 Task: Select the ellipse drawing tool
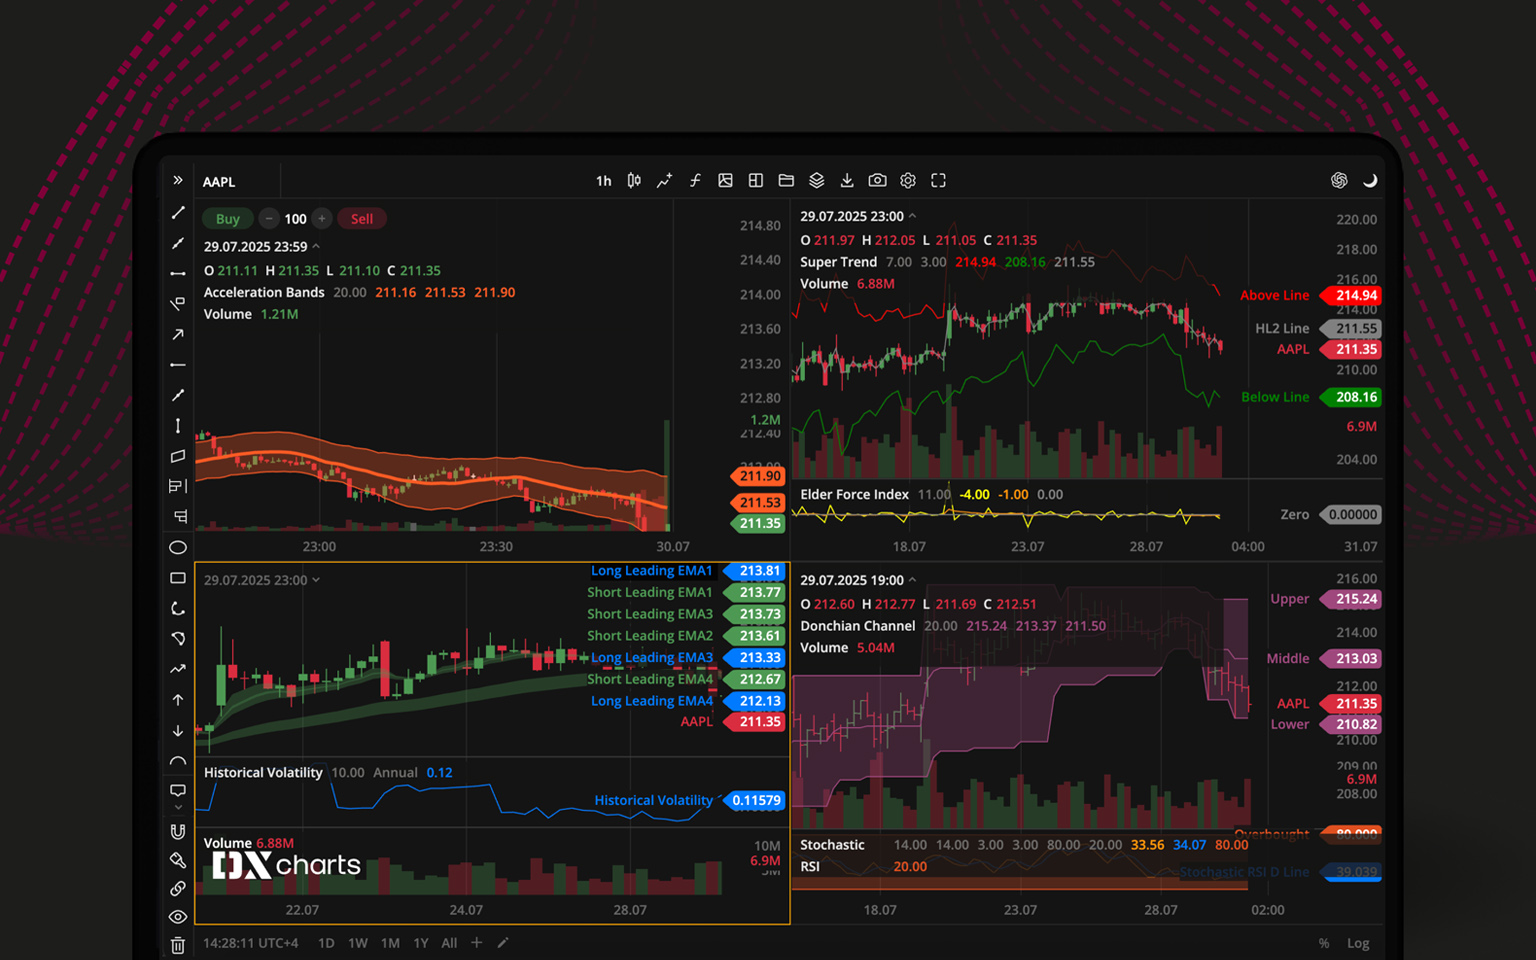(x=178, y=547)
